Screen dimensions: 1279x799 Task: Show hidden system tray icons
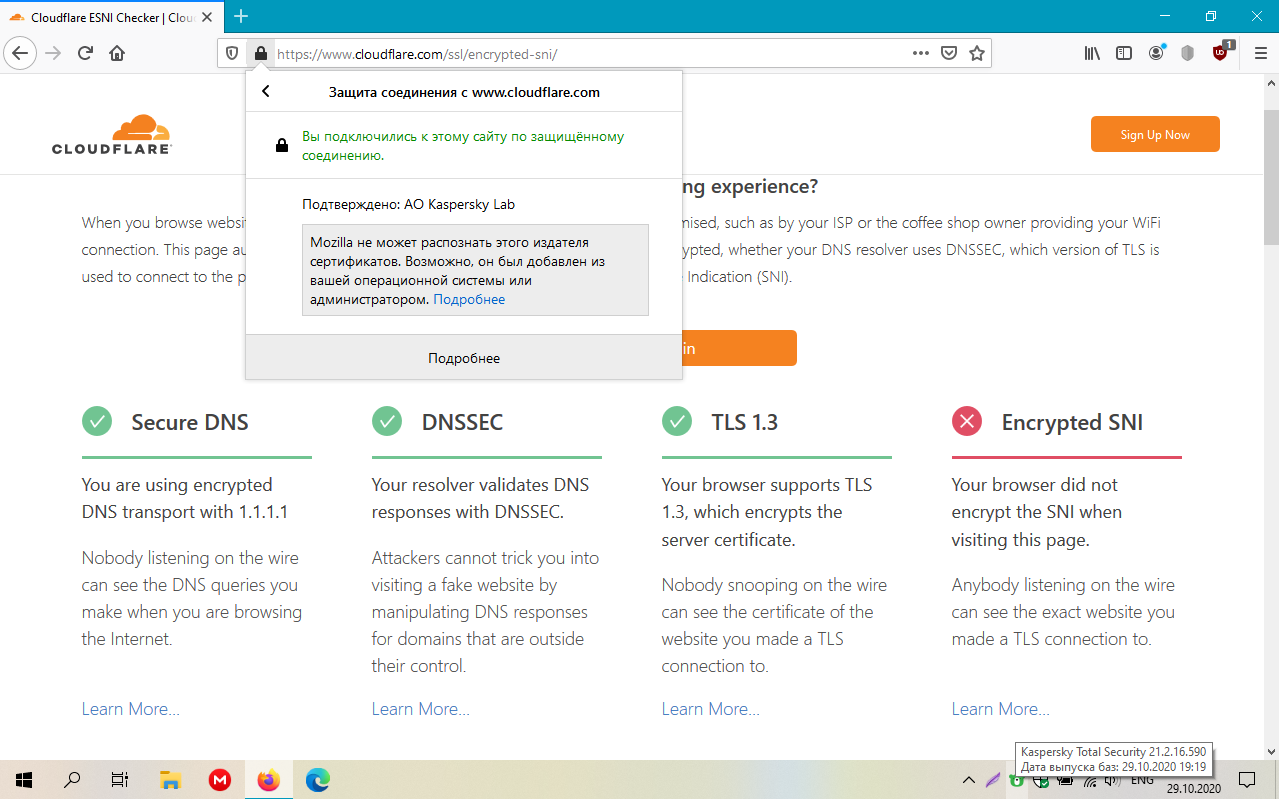click(x=968, y=780)
